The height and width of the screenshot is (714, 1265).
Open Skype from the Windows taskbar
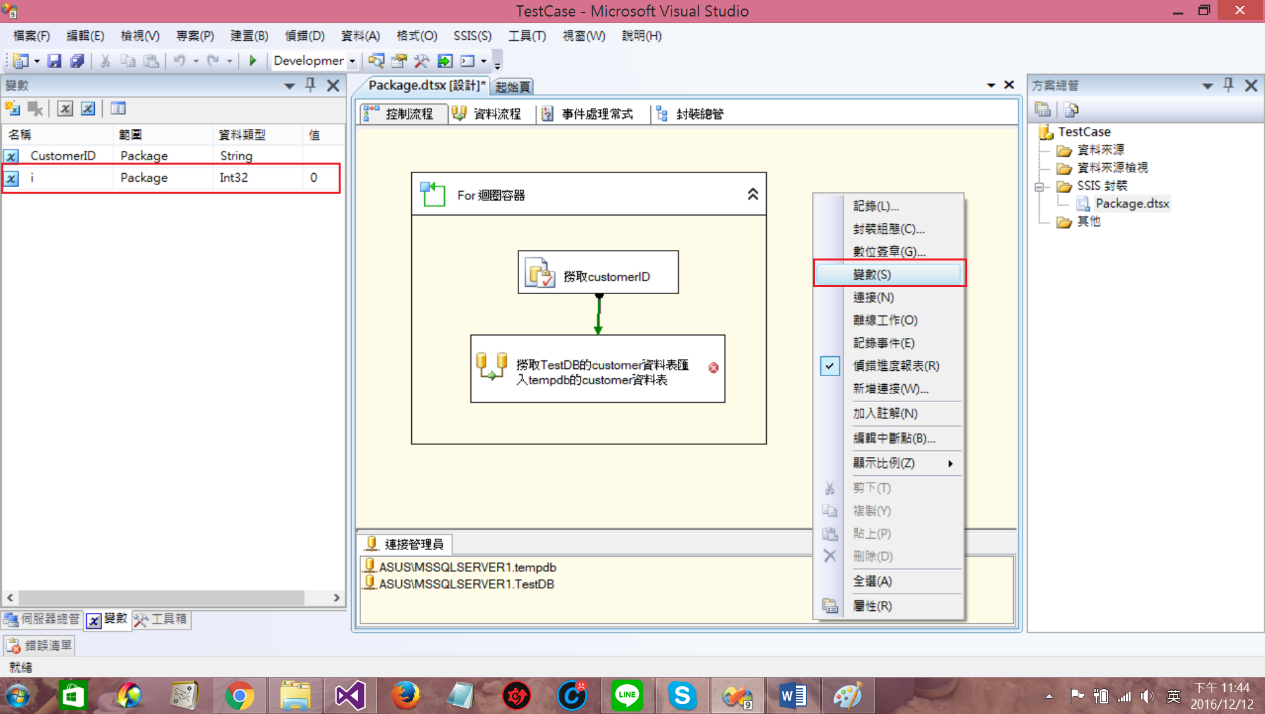pos(682,695)
